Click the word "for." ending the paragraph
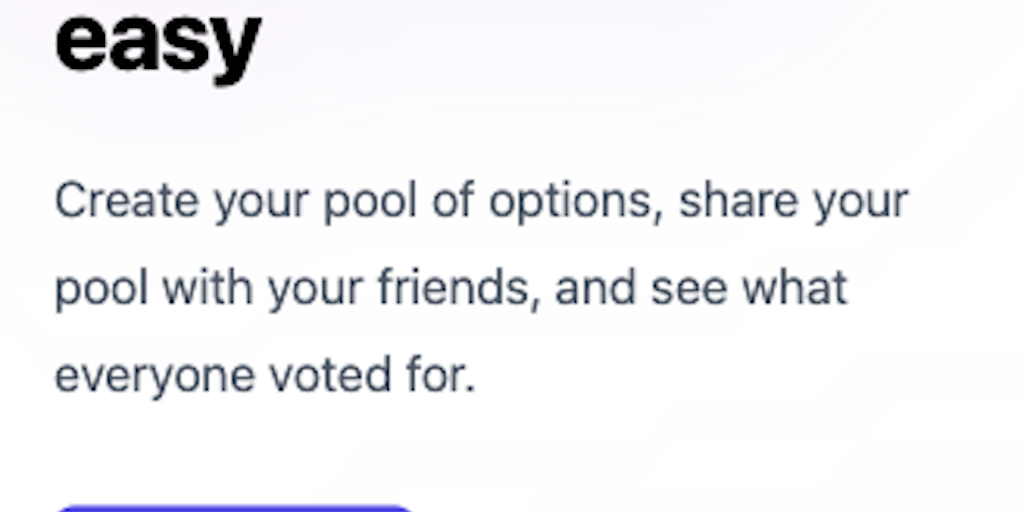 [x=440, y=375]
